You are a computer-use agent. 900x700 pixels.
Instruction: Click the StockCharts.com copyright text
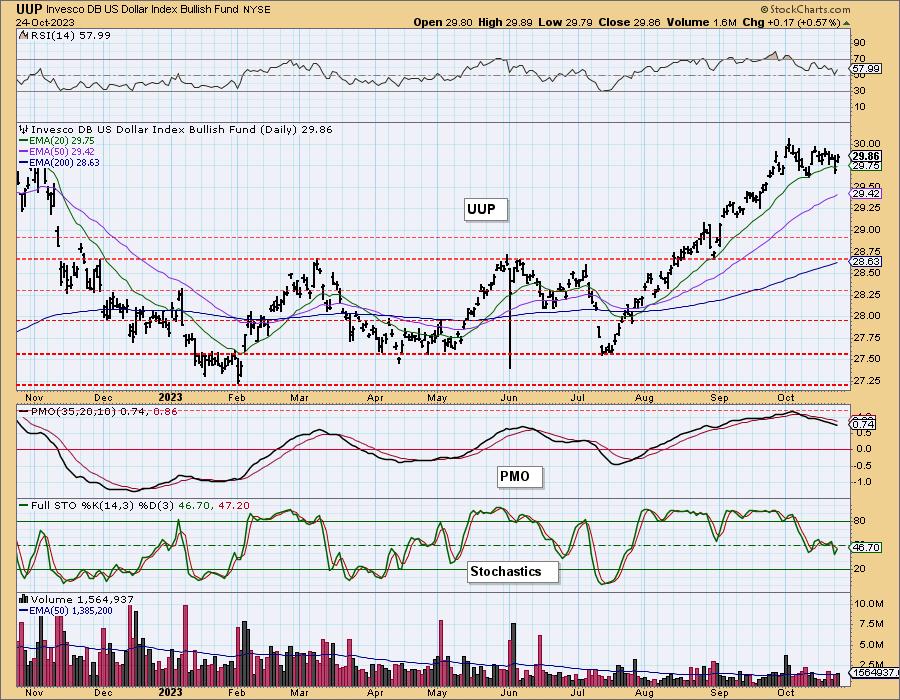(805, 9)
